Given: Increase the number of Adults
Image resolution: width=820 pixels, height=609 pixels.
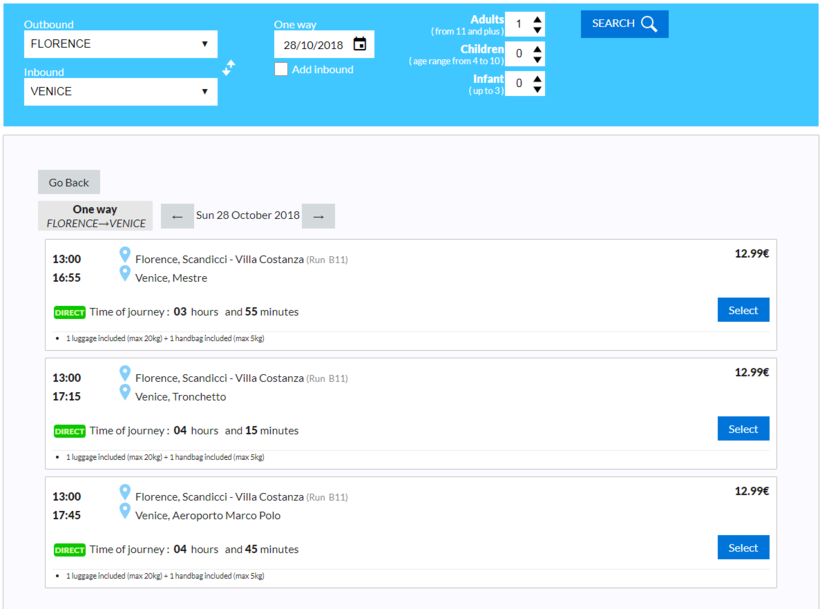Looking at the screenshot, I should (538, 18).
